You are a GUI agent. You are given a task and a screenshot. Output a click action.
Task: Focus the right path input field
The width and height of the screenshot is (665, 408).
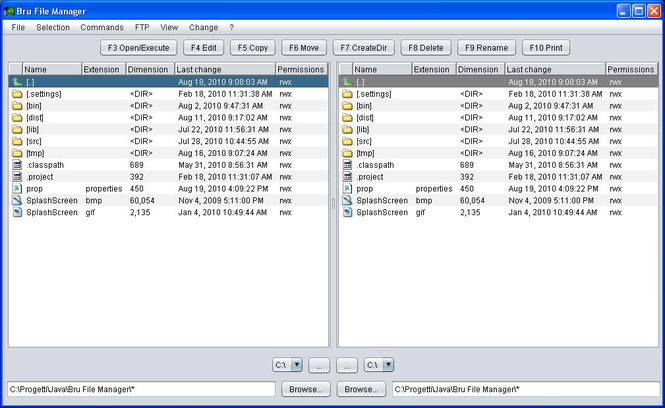(526, 389)
